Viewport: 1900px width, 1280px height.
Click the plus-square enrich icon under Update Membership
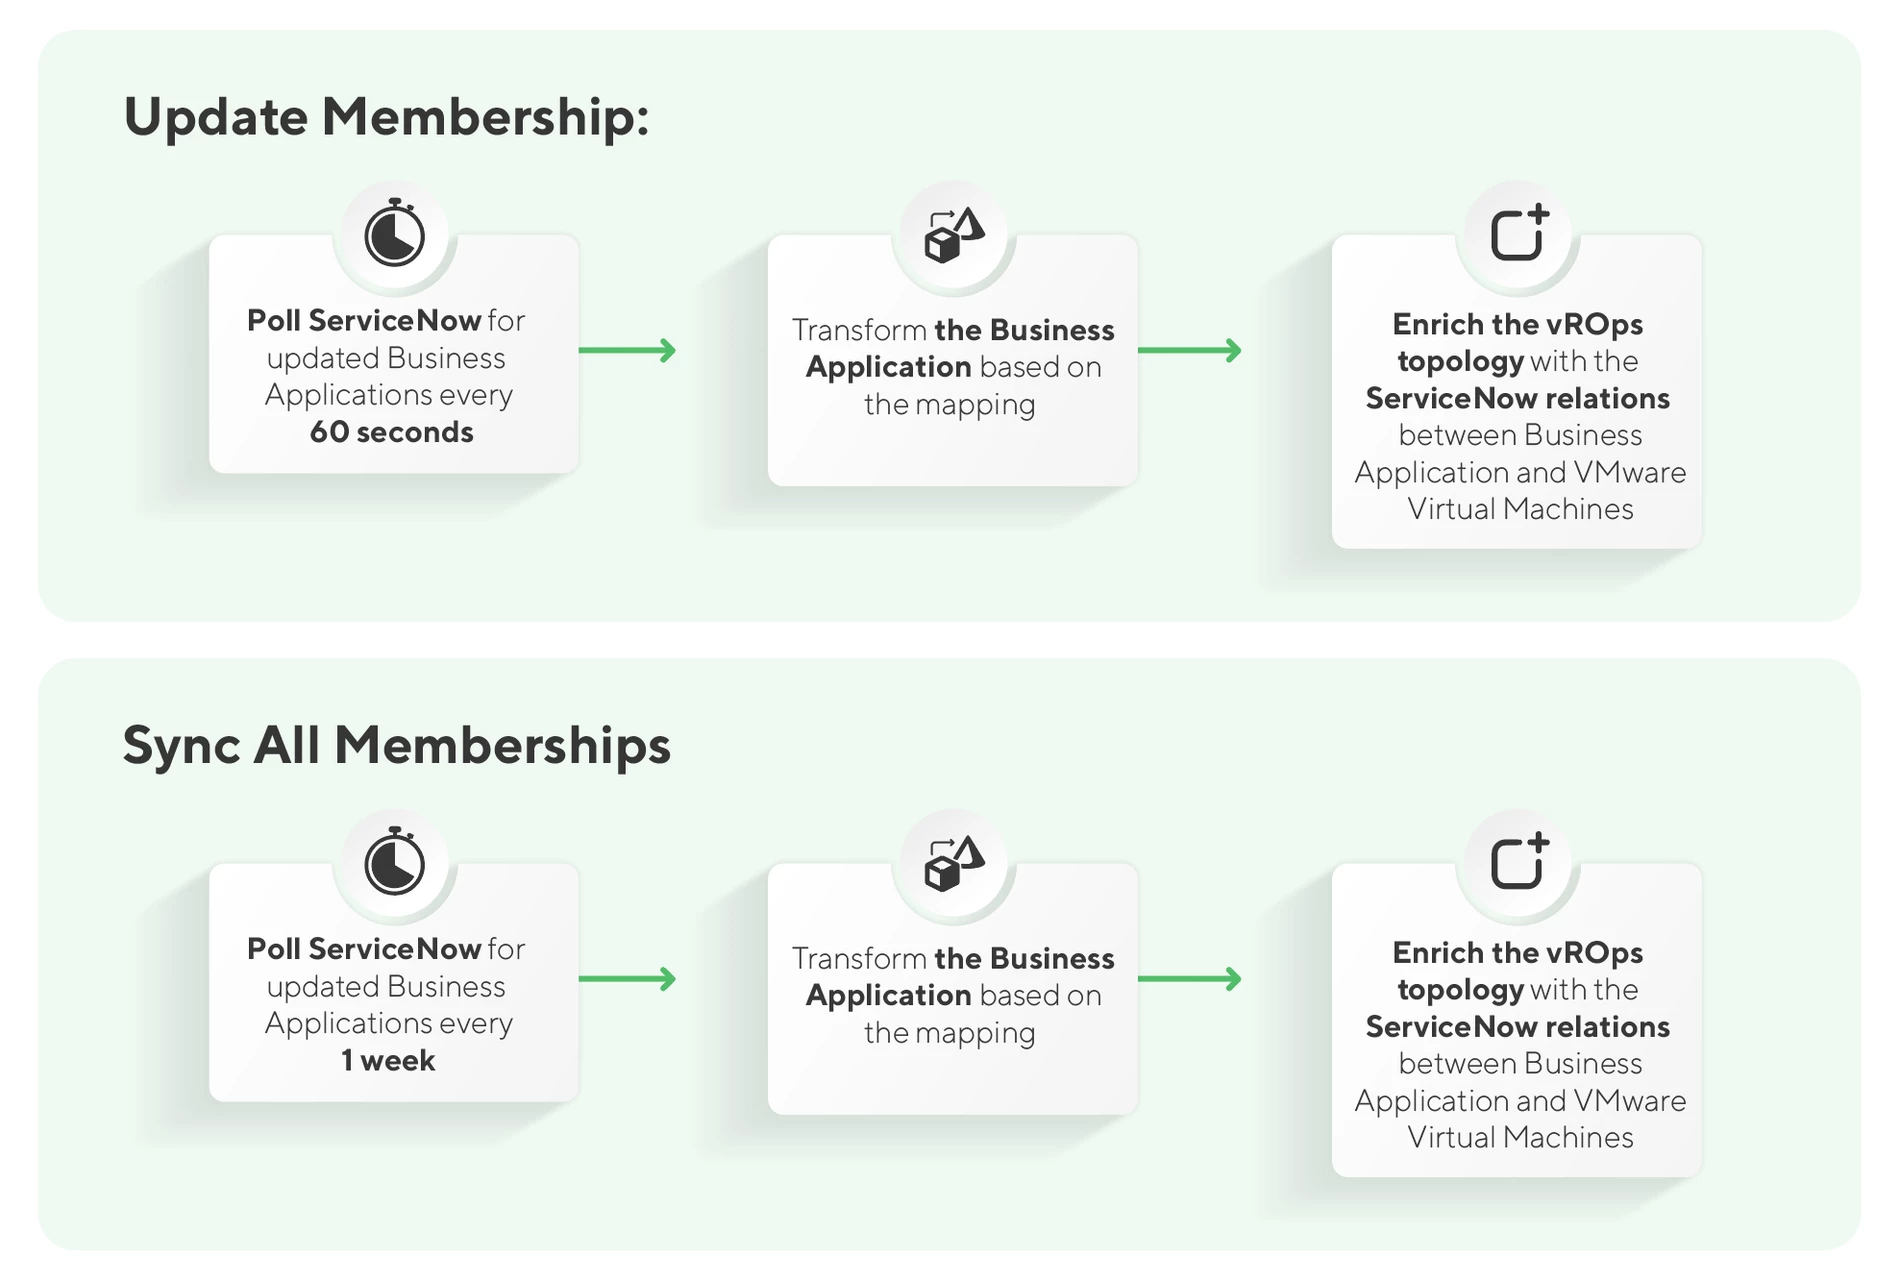pyautogui.click(x=1519, y=234)
